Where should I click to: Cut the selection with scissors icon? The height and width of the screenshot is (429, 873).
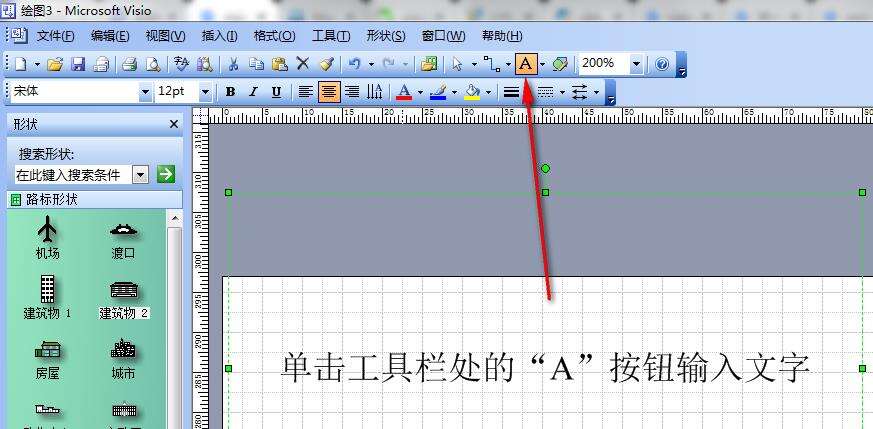tap(233, 64)
